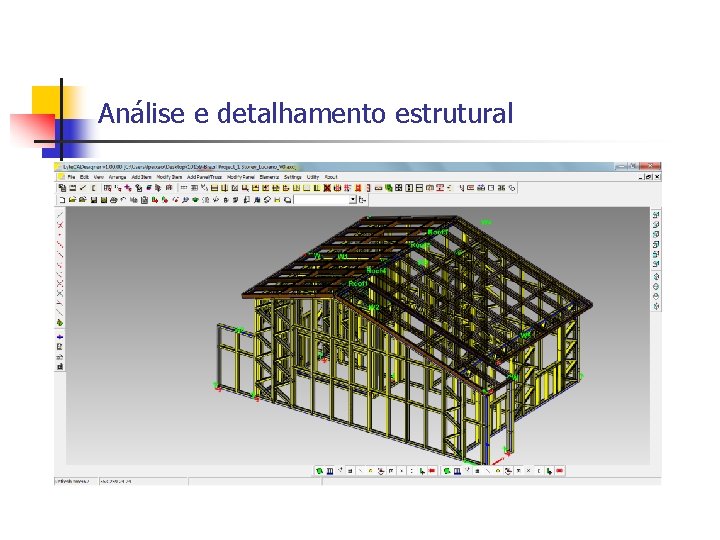720x540 pixels.
Task: Click the Print toolbar icon
Action: click(114, 200)
